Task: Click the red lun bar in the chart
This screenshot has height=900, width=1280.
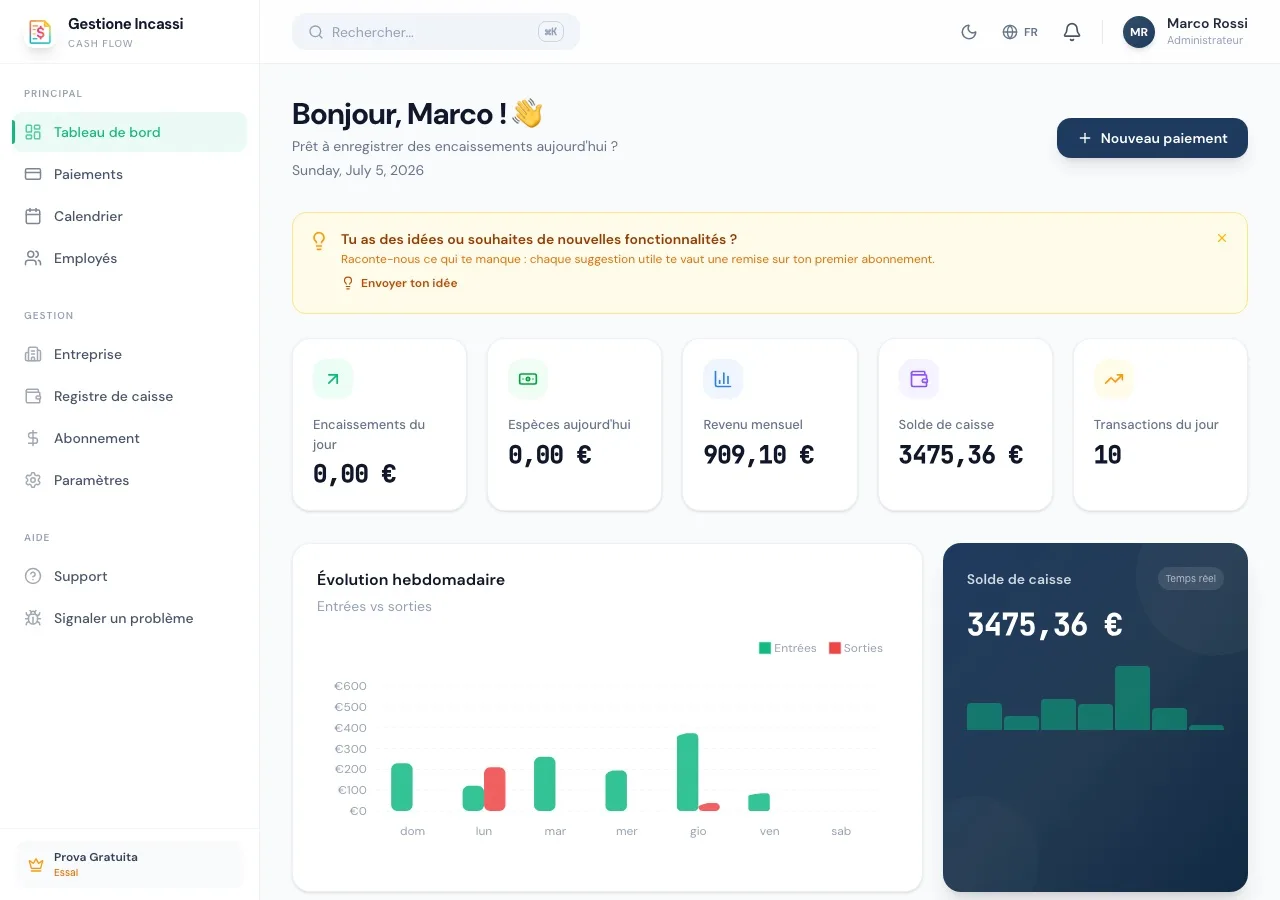Action: pos(495,789)
